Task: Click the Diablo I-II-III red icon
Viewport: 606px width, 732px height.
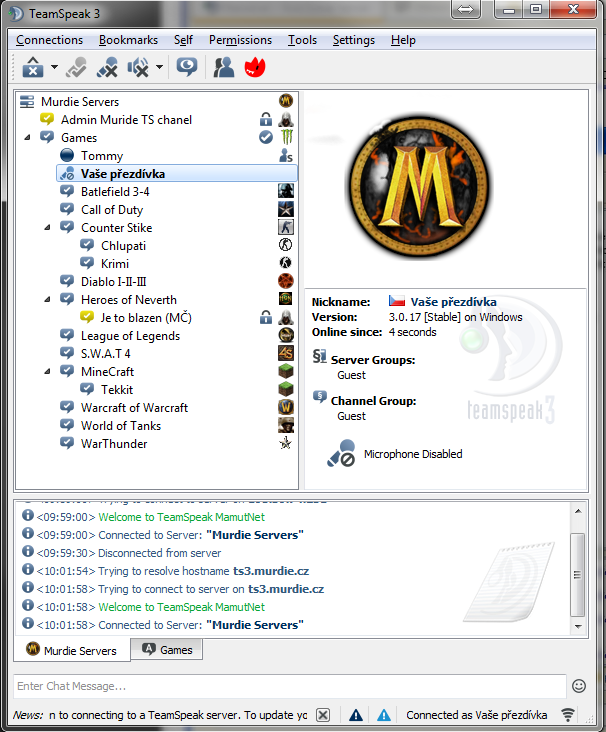Action: [286, 281]
